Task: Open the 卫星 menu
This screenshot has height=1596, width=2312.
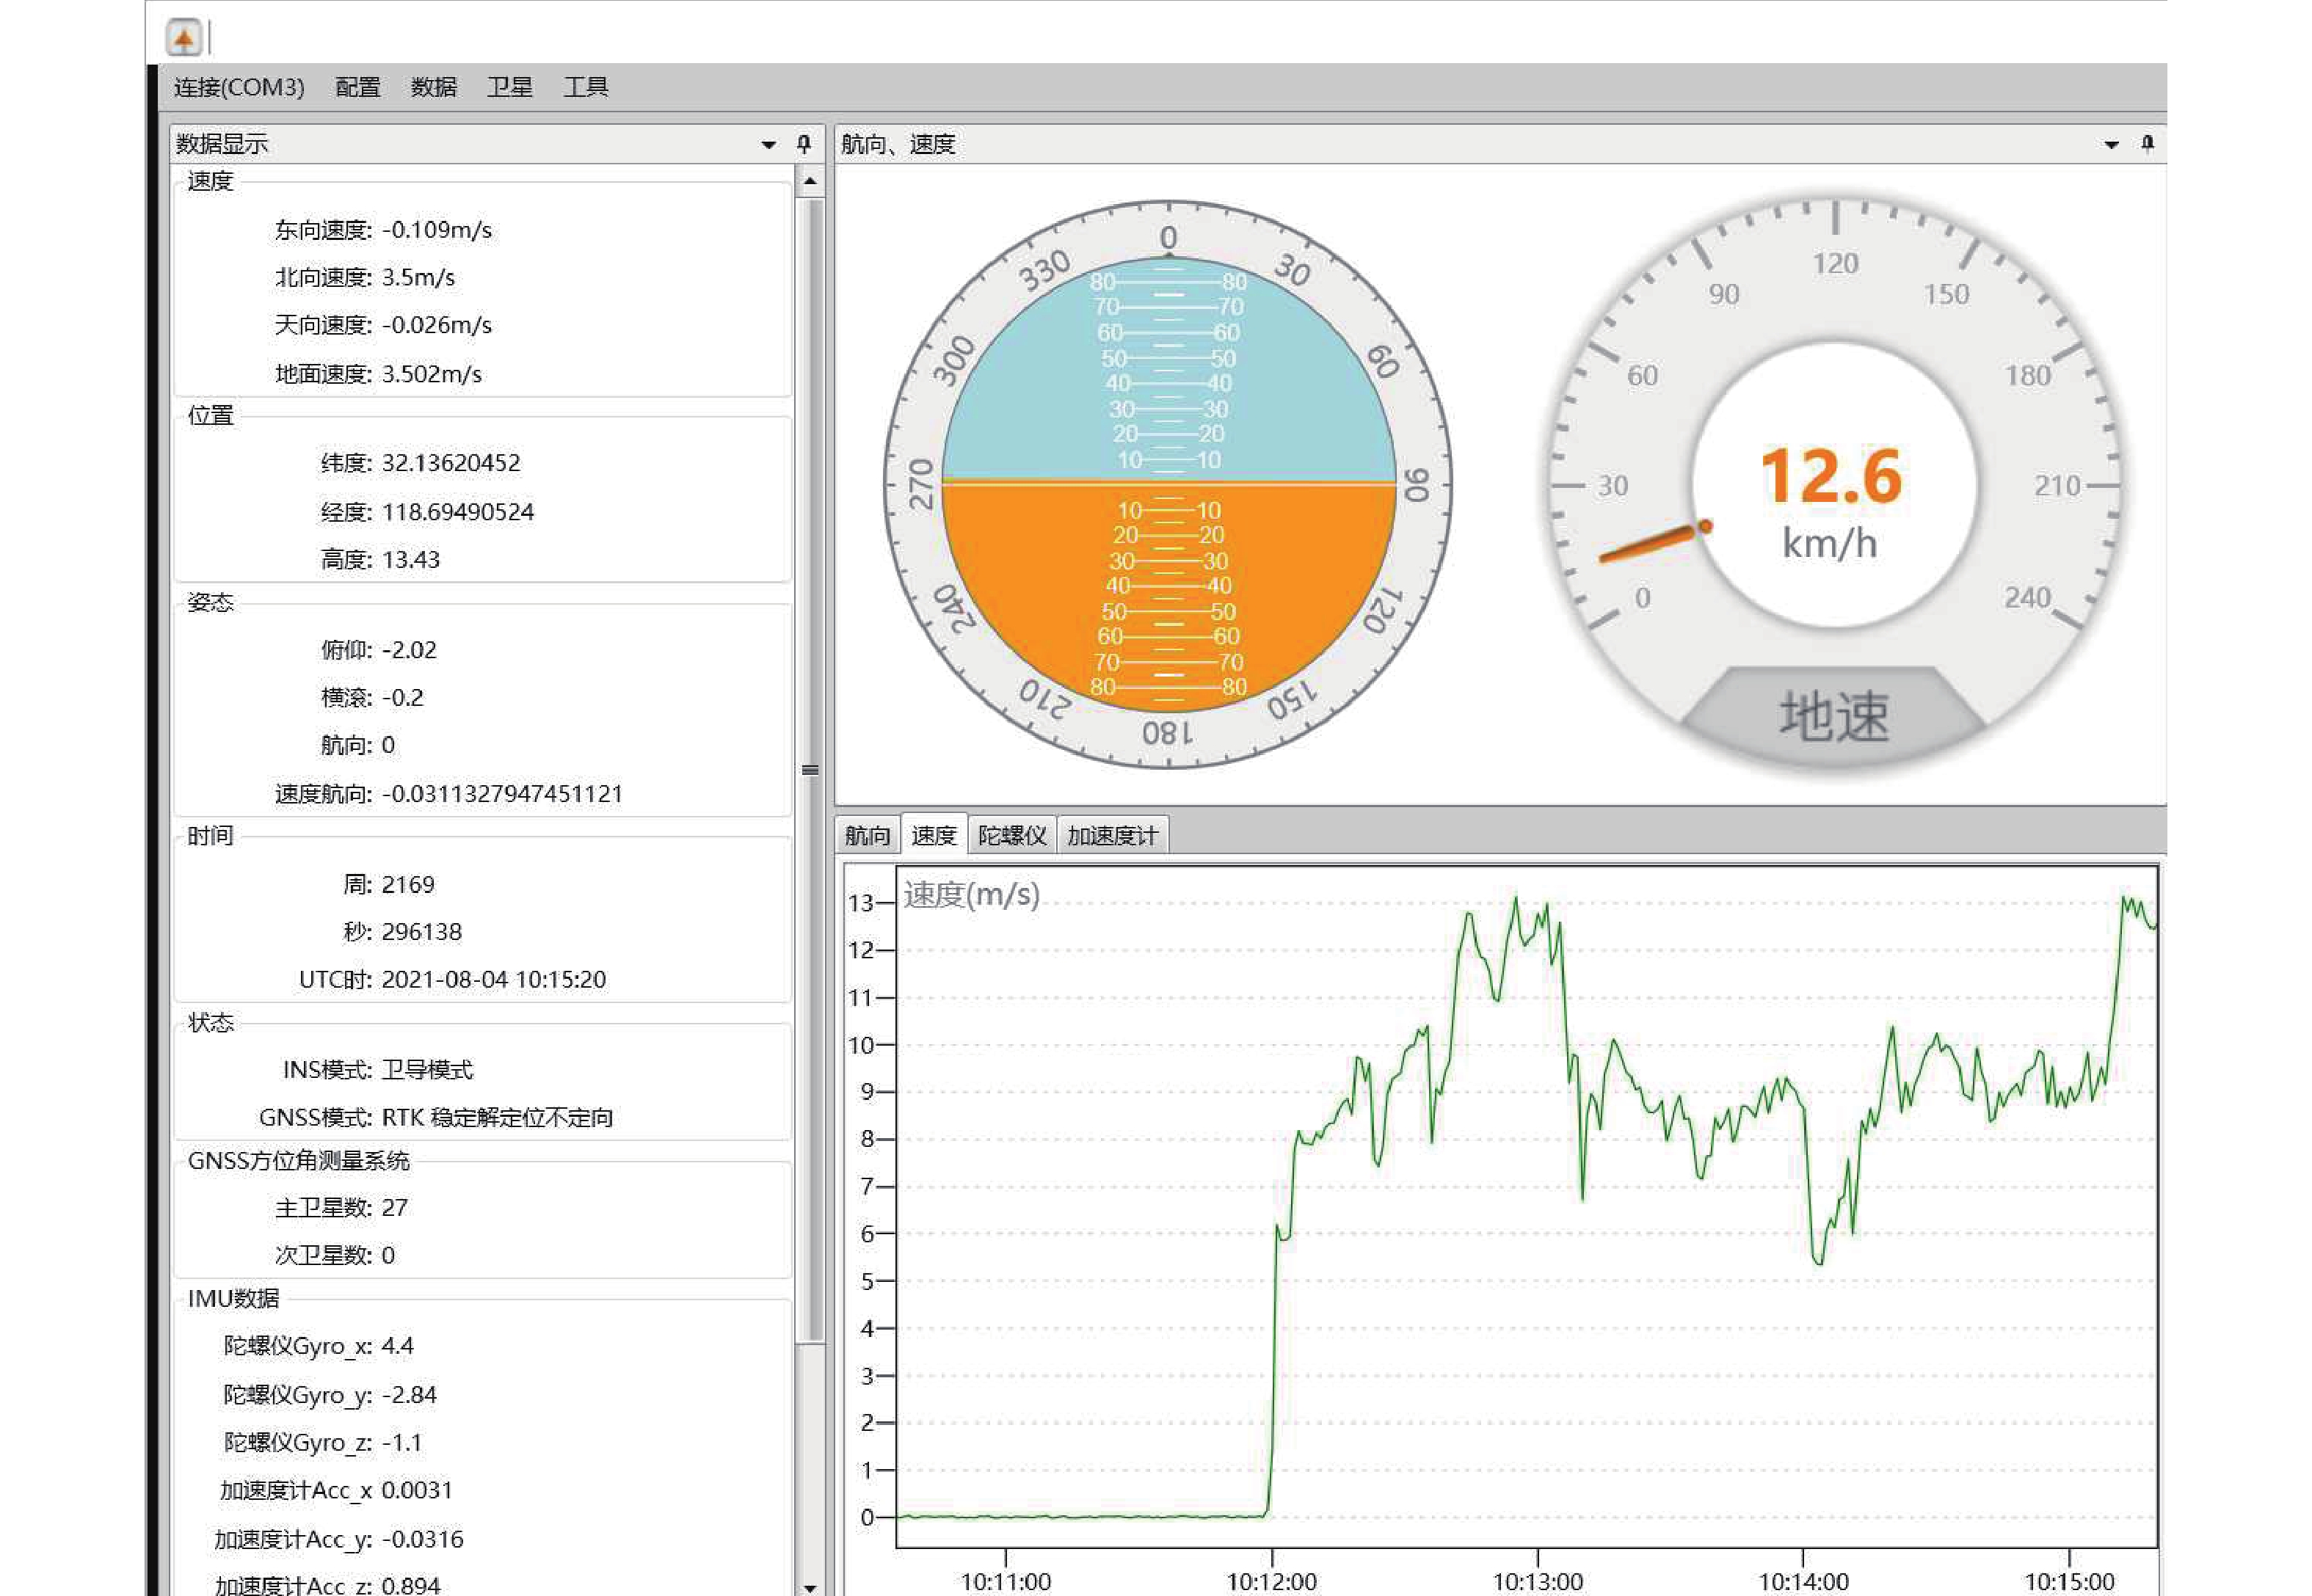Action: (x=510, y=87)
